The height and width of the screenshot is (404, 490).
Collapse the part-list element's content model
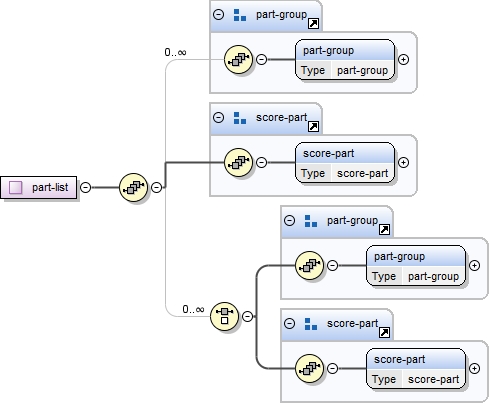[86, 187]
